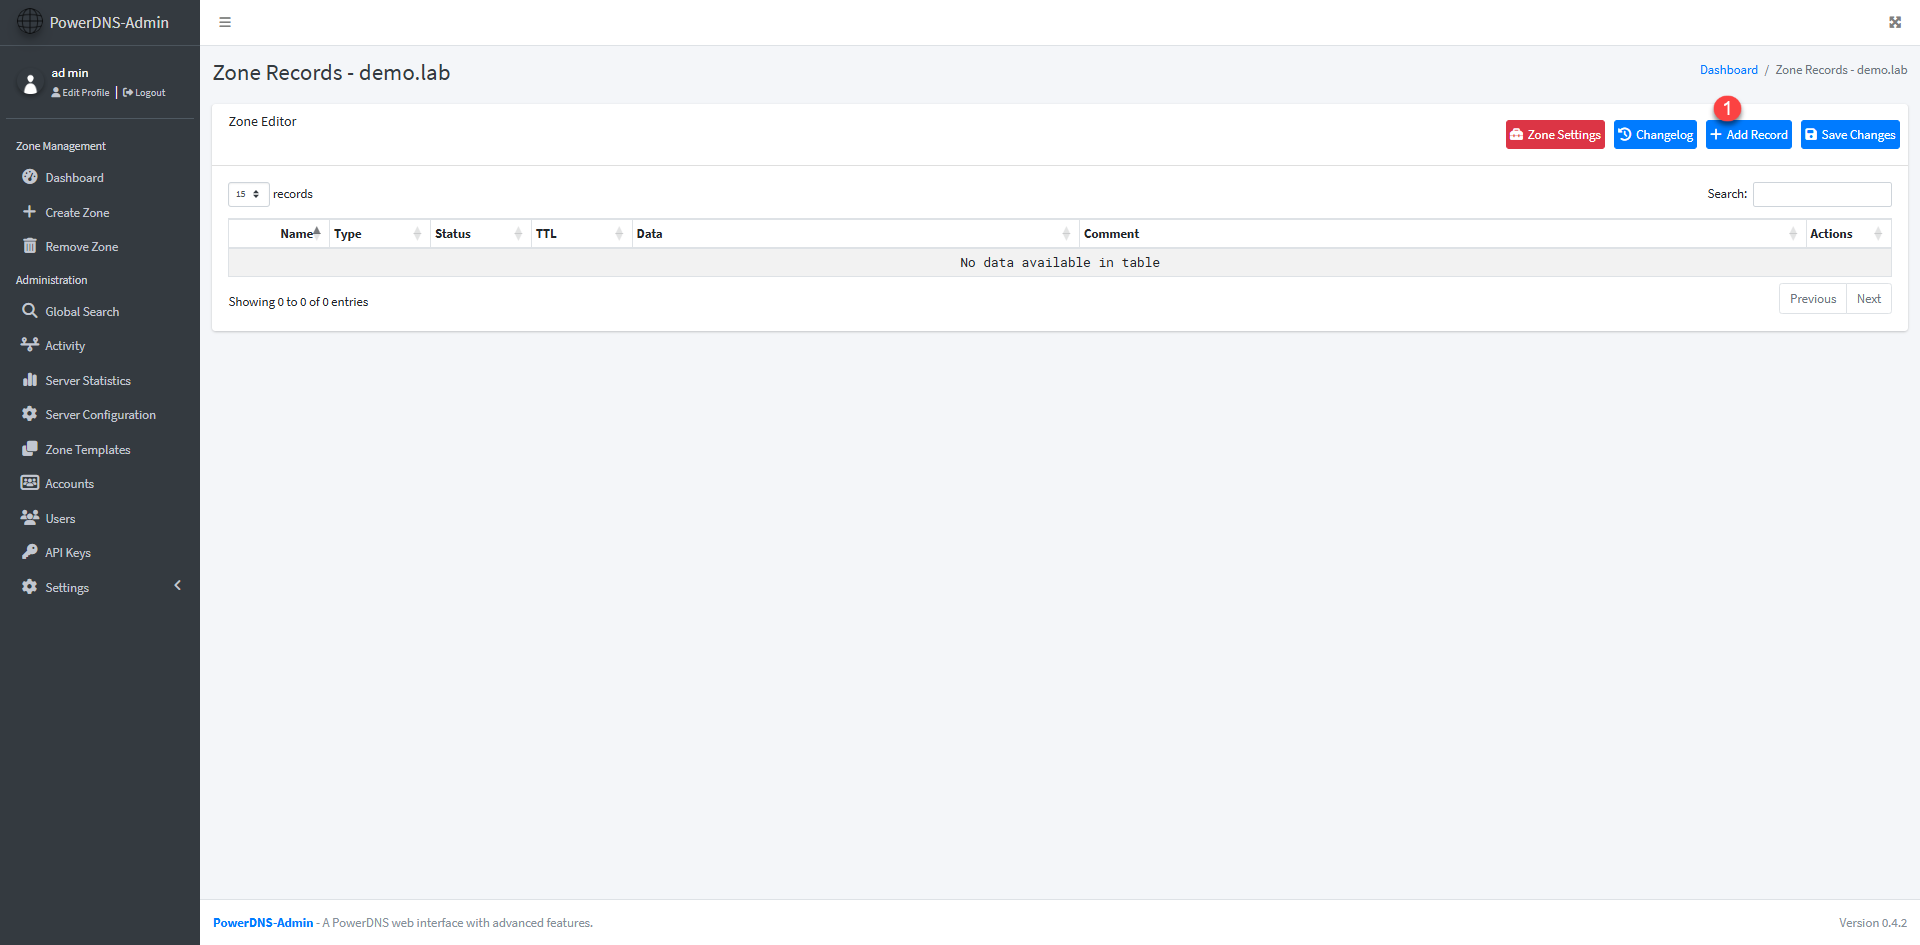1920x945 pixels.
Task: Click the PowerDNS-Admin globe logo
Action: [30, 22]
